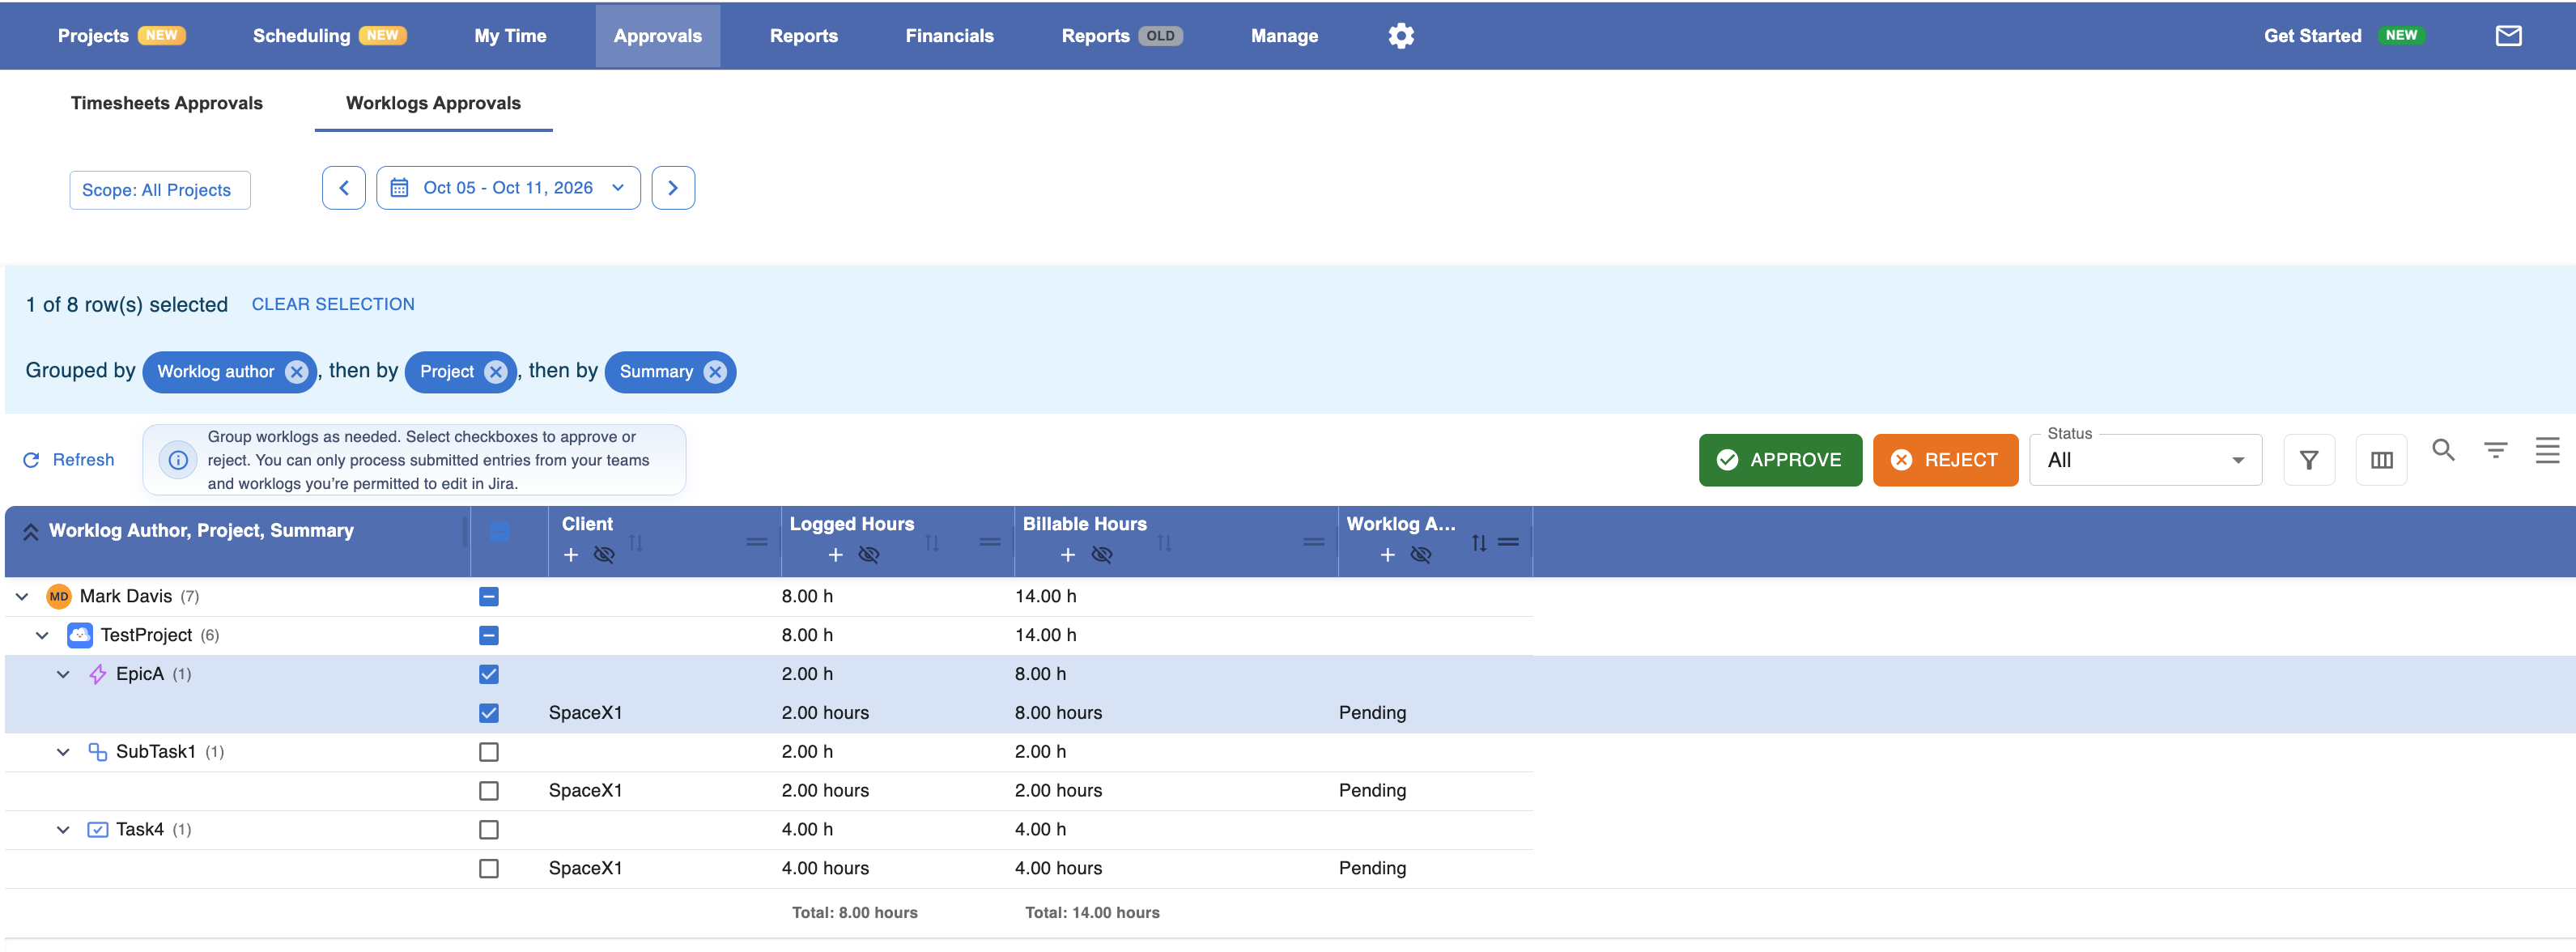Screen dimensions: 2576x952
Task: Remove the Summary grouping chip
Action: pos(715,372)
